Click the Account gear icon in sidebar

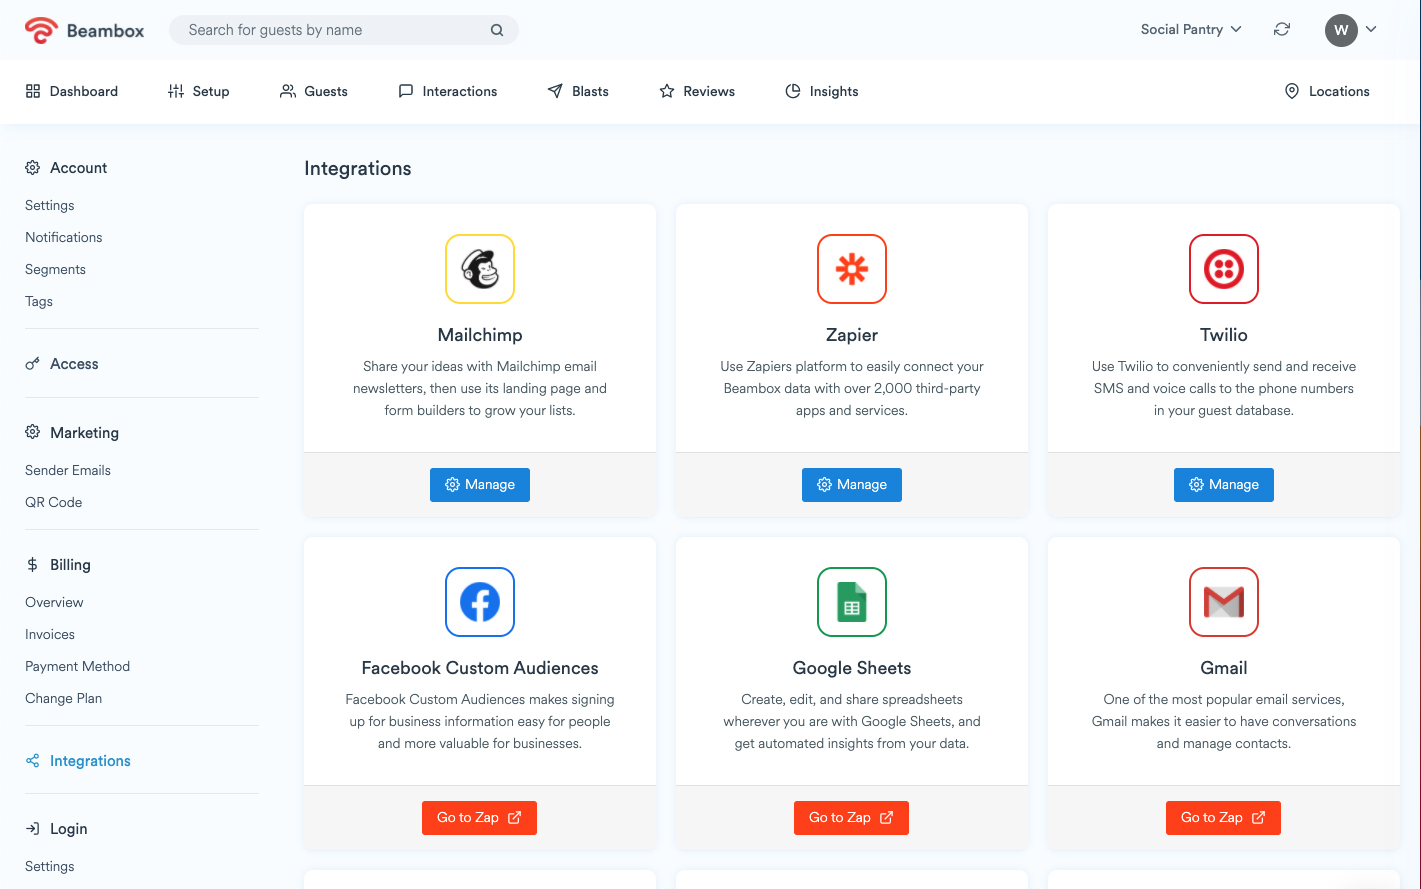pyautogui.click(x=33, y=168)
